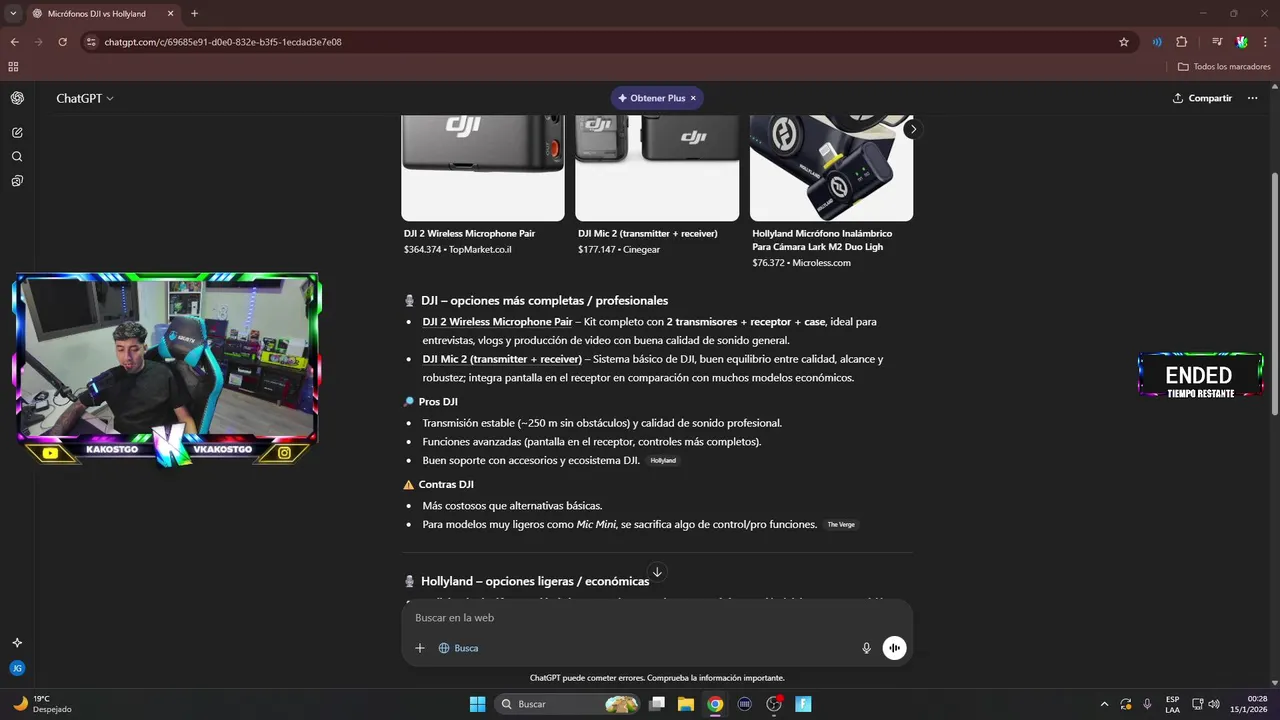Click the sparkle icon in lower sidebar
The width and height of the screenshot is (1280, 720).
click(17, 643)
